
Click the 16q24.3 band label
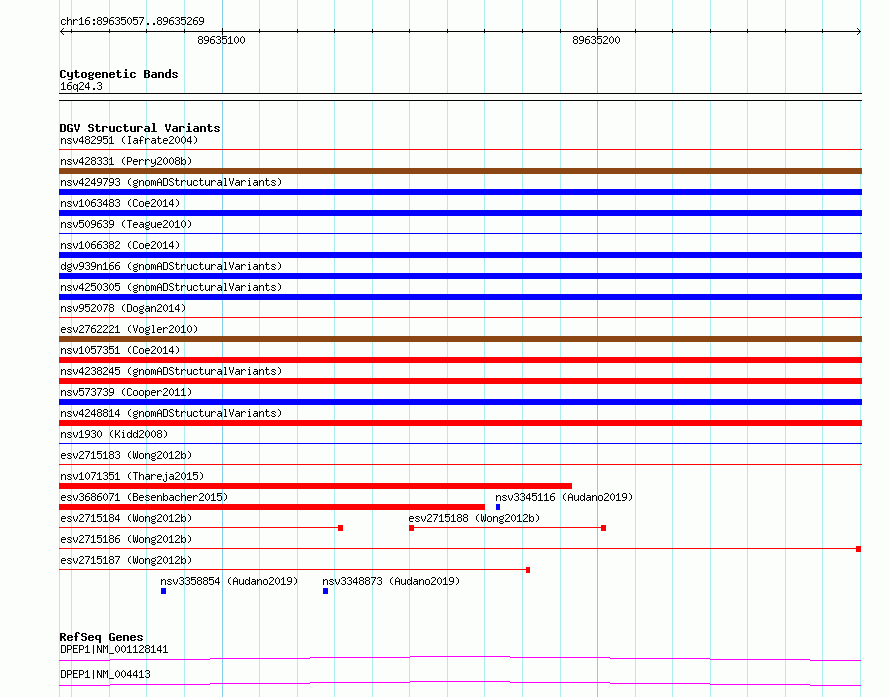click(x=81, y=86)
